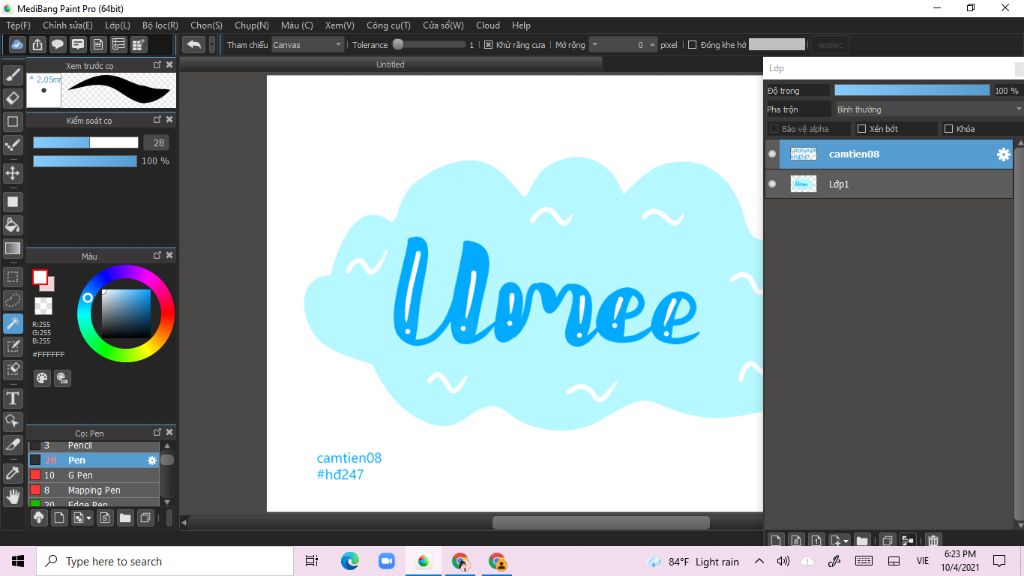Image resolution: width=1024 pixels, height=576 pixels.
Task: Click the cloud save icon
Action: pos(17,44)
